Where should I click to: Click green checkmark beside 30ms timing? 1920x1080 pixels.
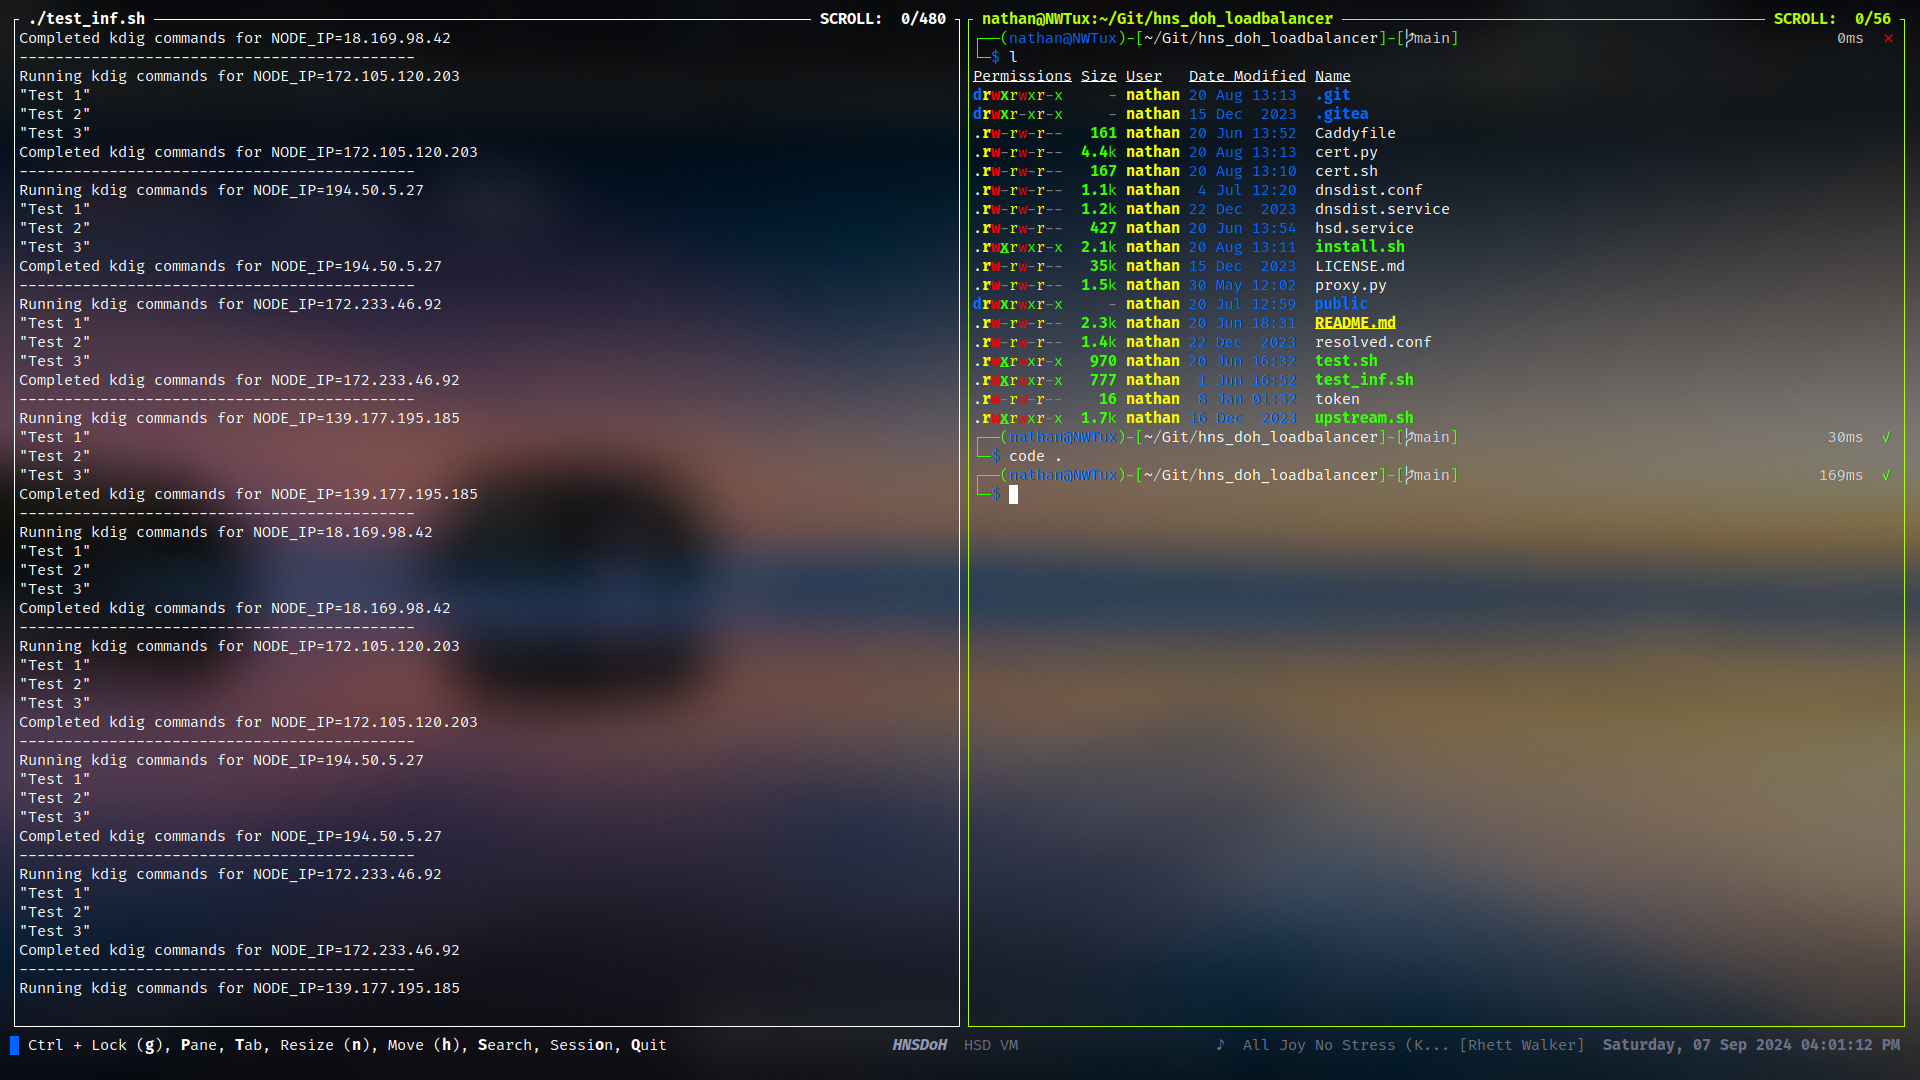coord(1886,438)
